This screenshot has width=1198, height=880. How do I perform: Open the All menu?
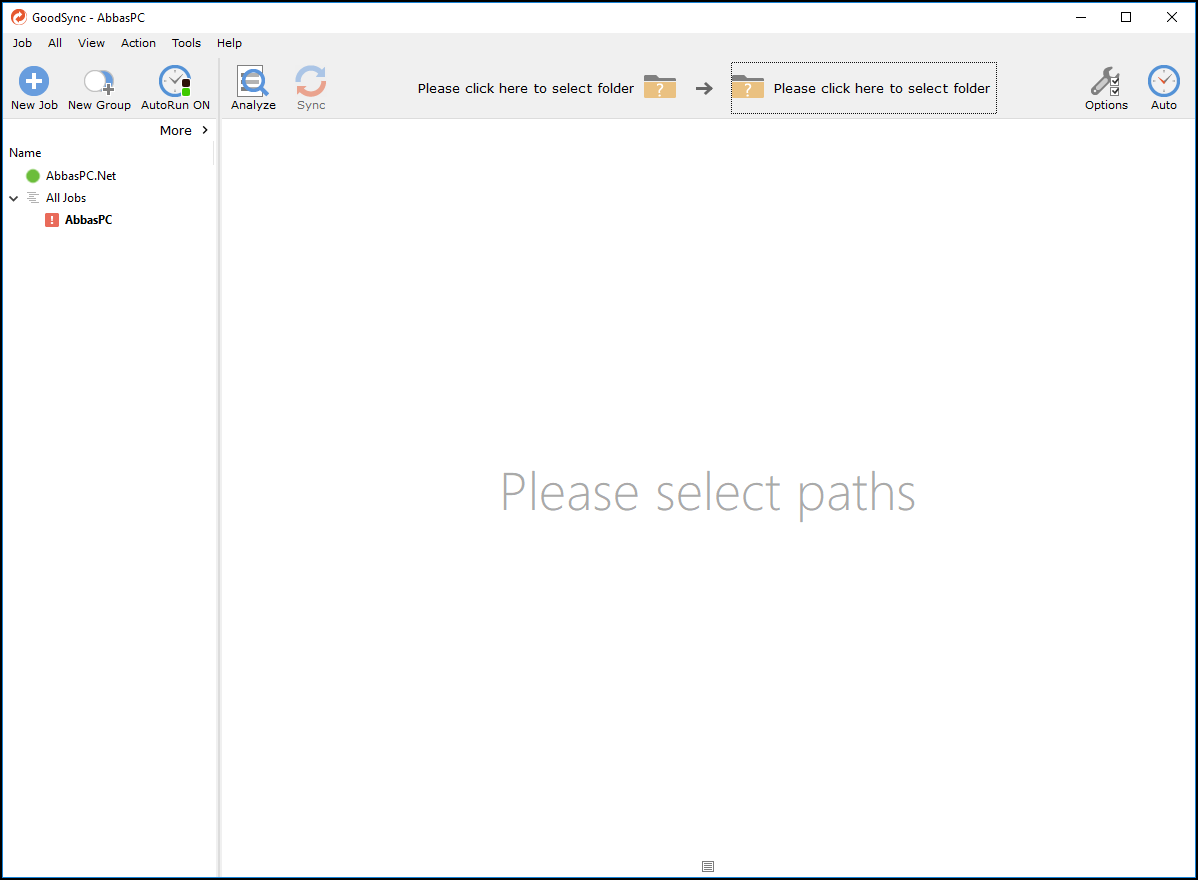pyautogui.click(x=55, y=43)
